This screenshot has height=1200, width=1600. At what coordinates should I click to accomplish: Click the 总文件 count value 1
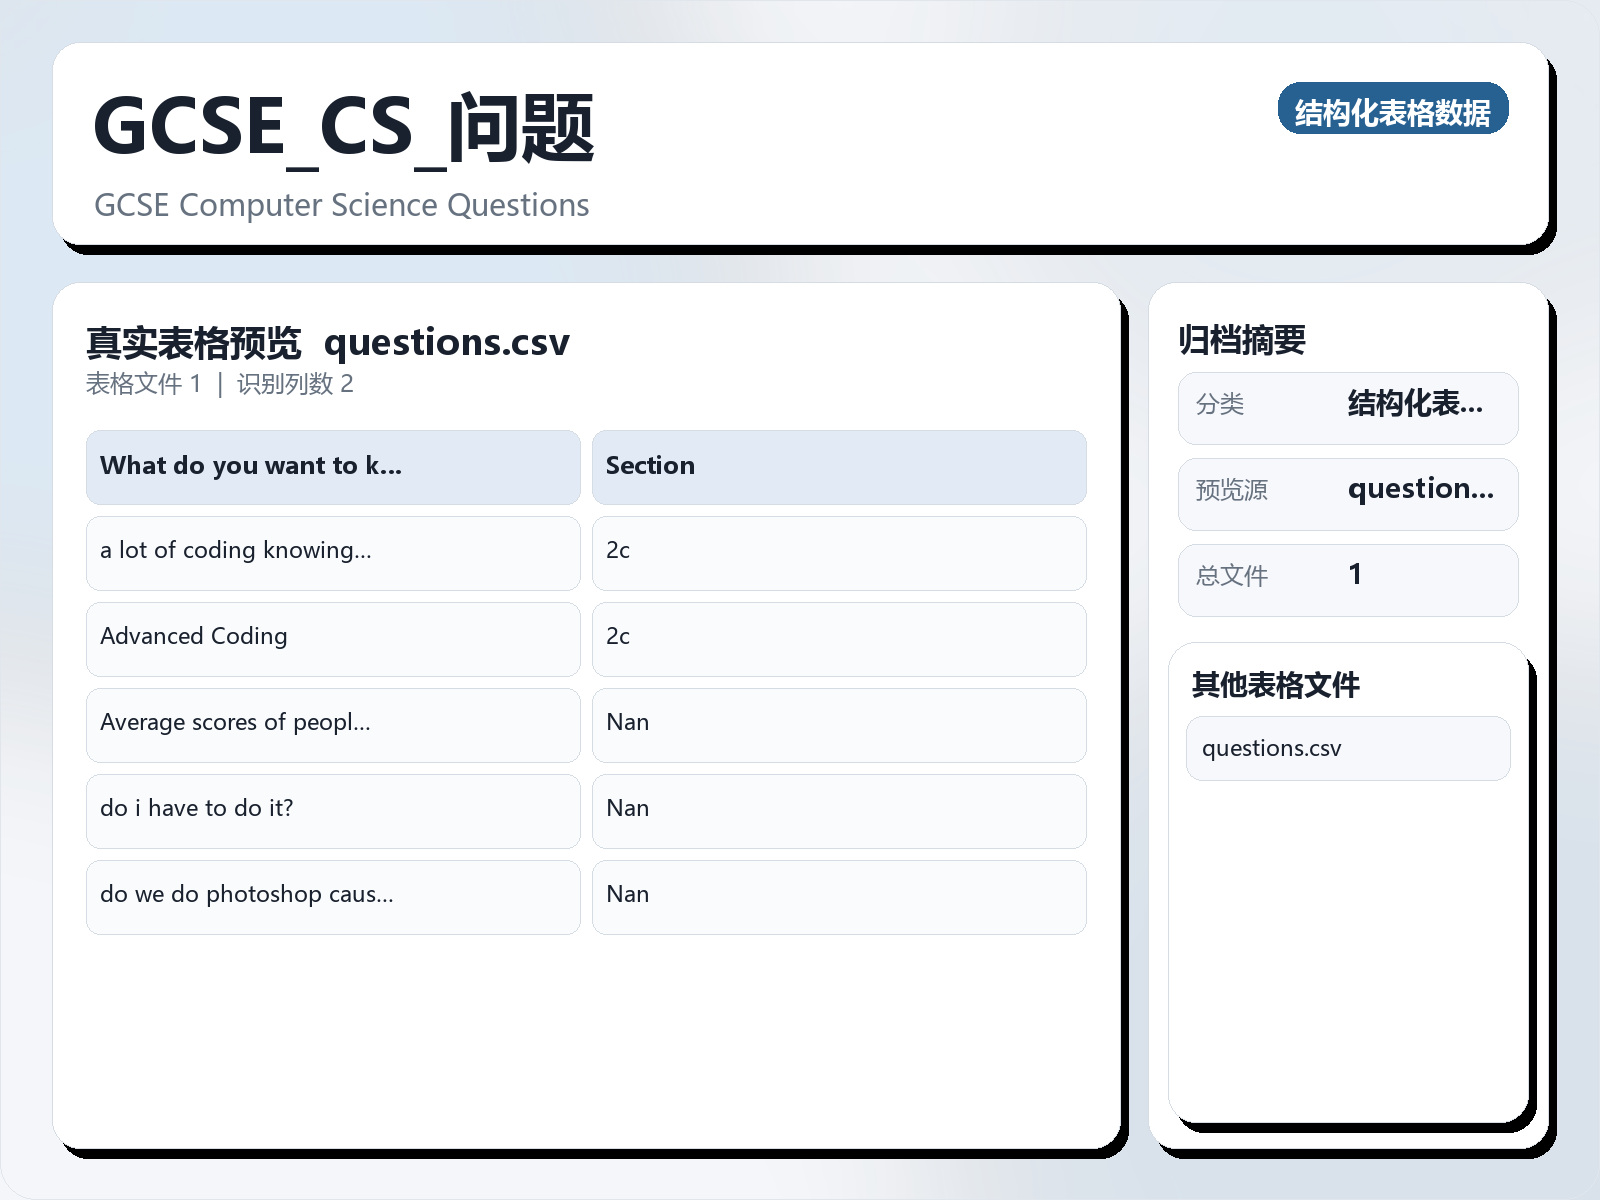pos(1356,575)
